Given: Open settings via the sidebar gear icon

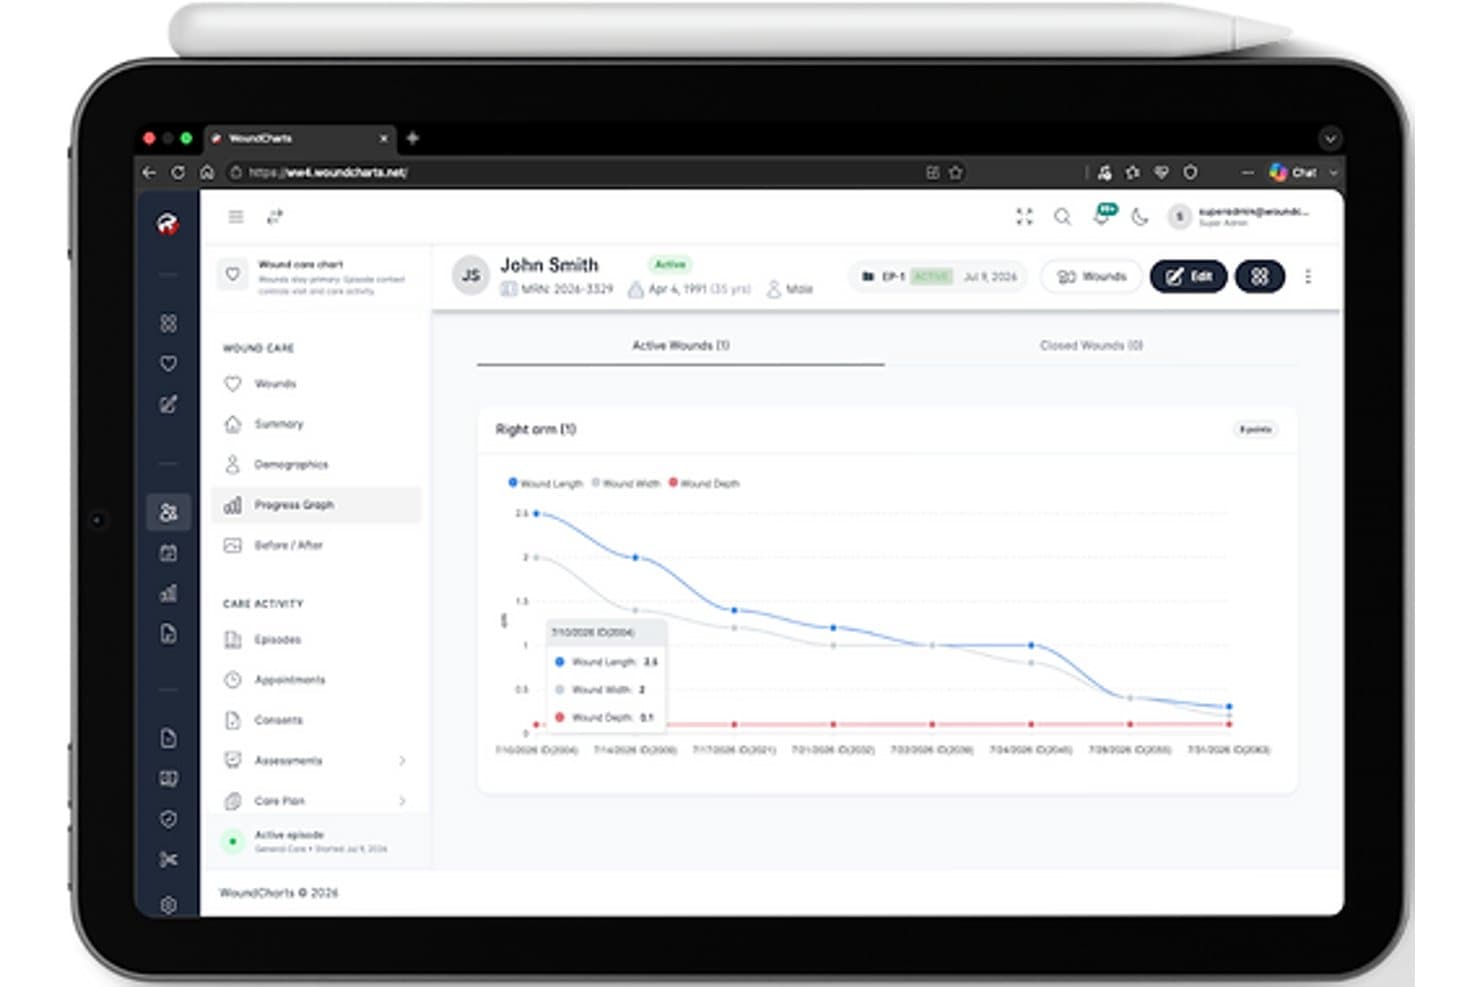Looking at the screenshot, I should pos(168,905).
